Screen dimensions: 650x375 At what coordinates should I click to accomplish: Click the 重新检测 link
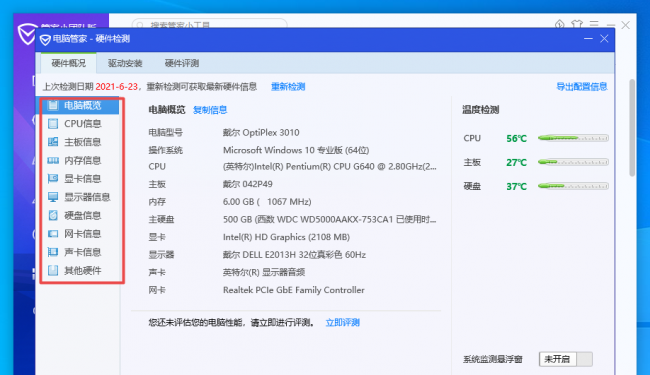pos(288,87)
